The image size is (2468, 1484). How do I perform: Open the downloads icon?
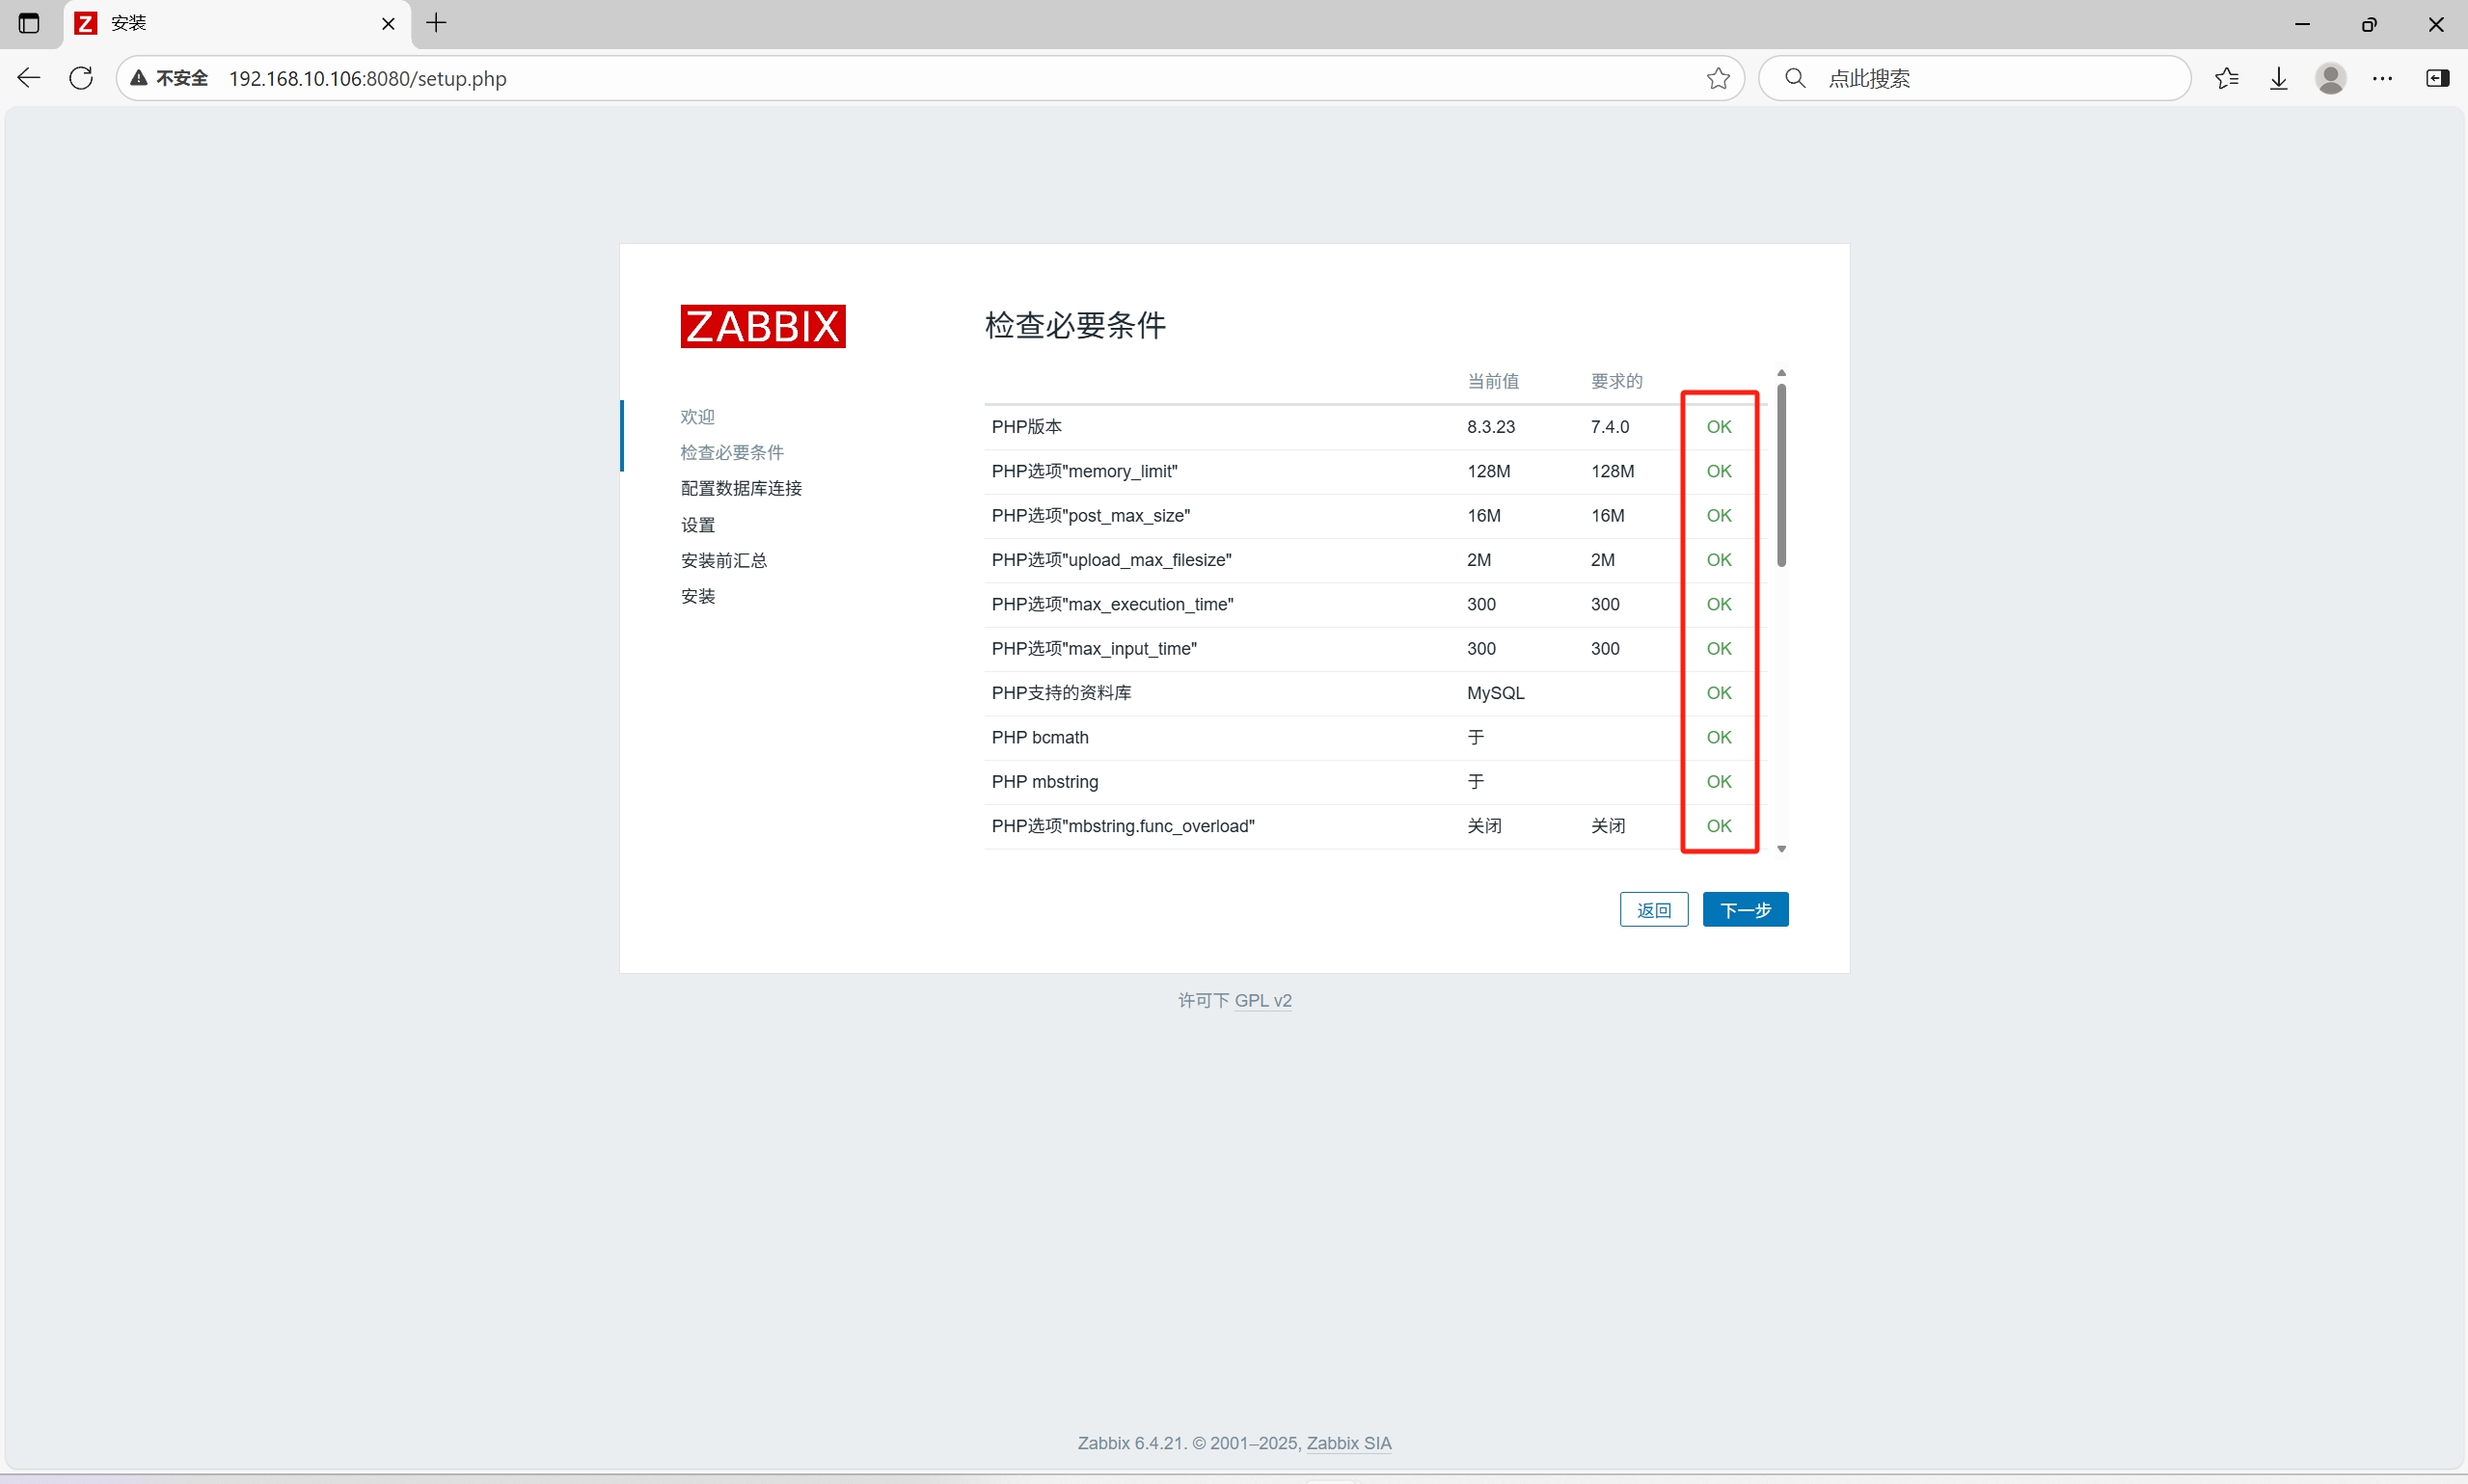[2279, 78]
